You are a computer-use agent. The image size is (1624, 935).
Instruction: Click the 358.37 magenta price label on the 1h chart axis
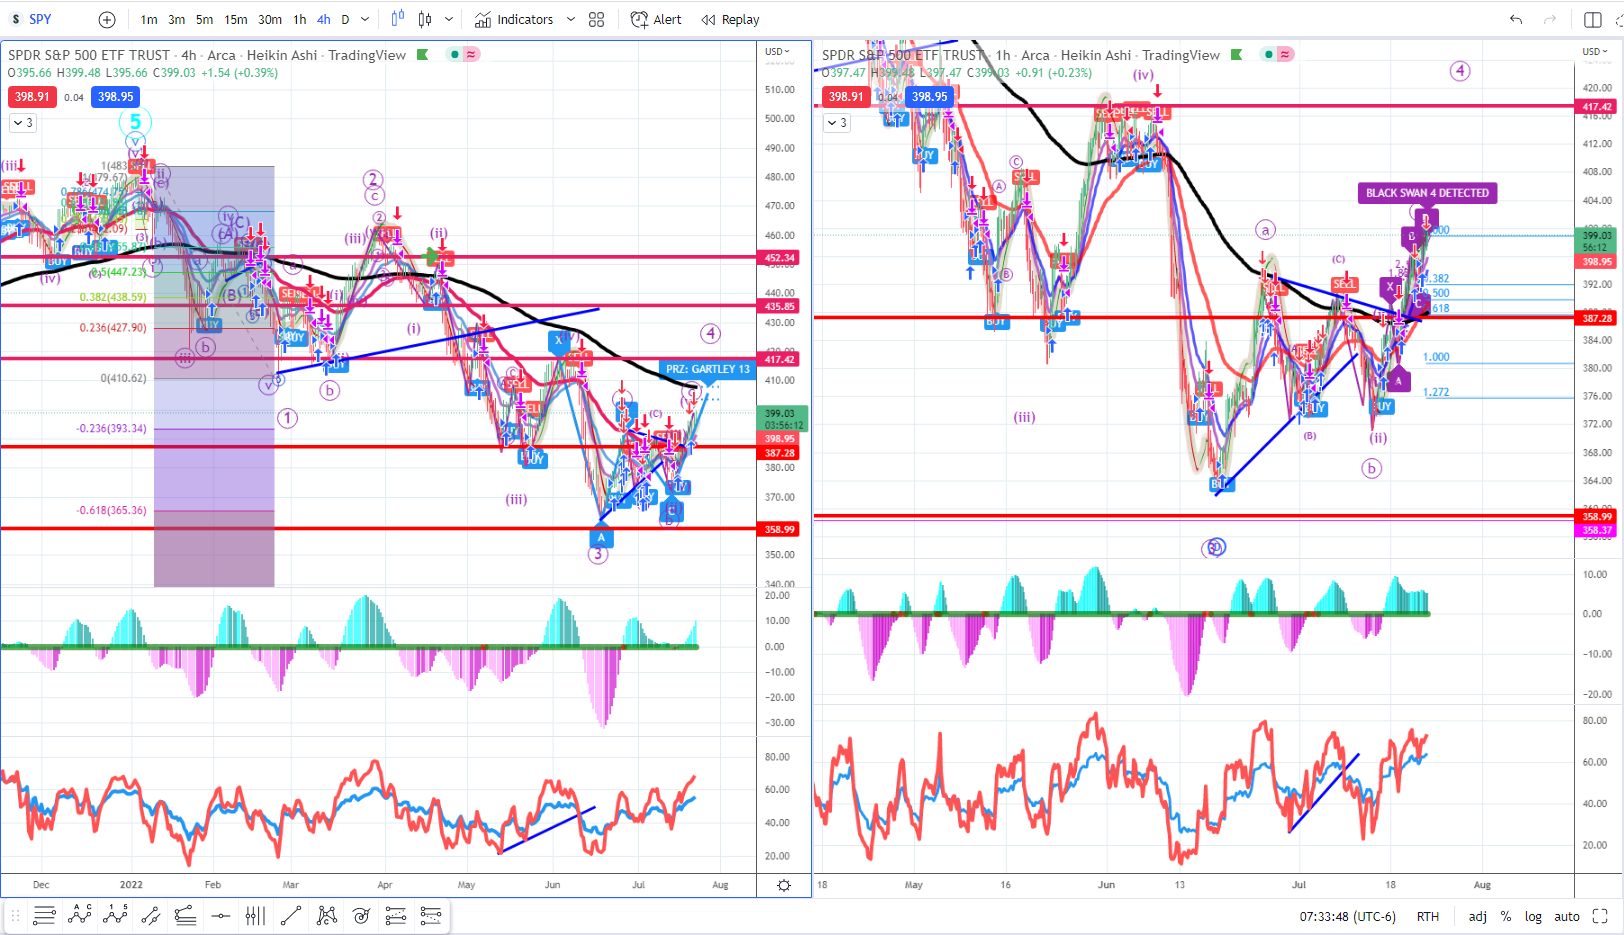(x=1597, y=530)
